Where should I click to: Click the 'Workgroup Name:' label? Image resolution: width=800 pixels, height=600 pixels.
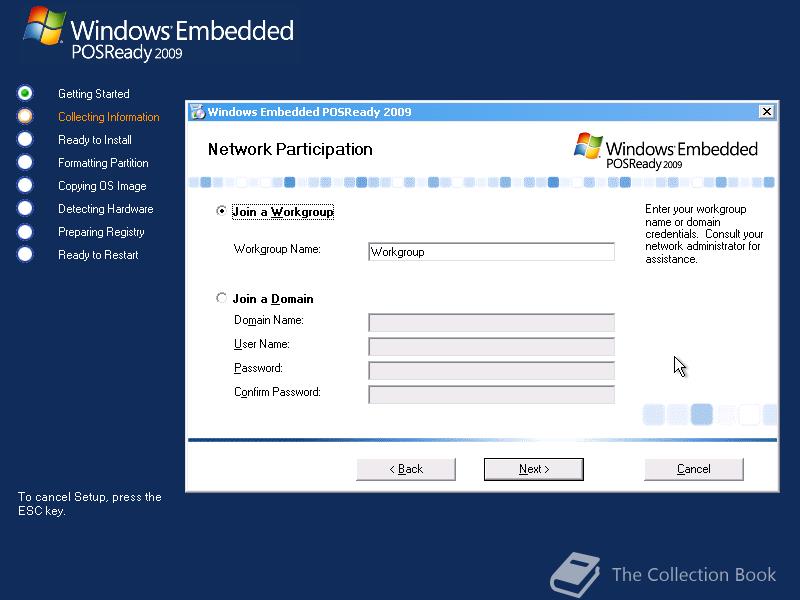click(x=277, y=249)
